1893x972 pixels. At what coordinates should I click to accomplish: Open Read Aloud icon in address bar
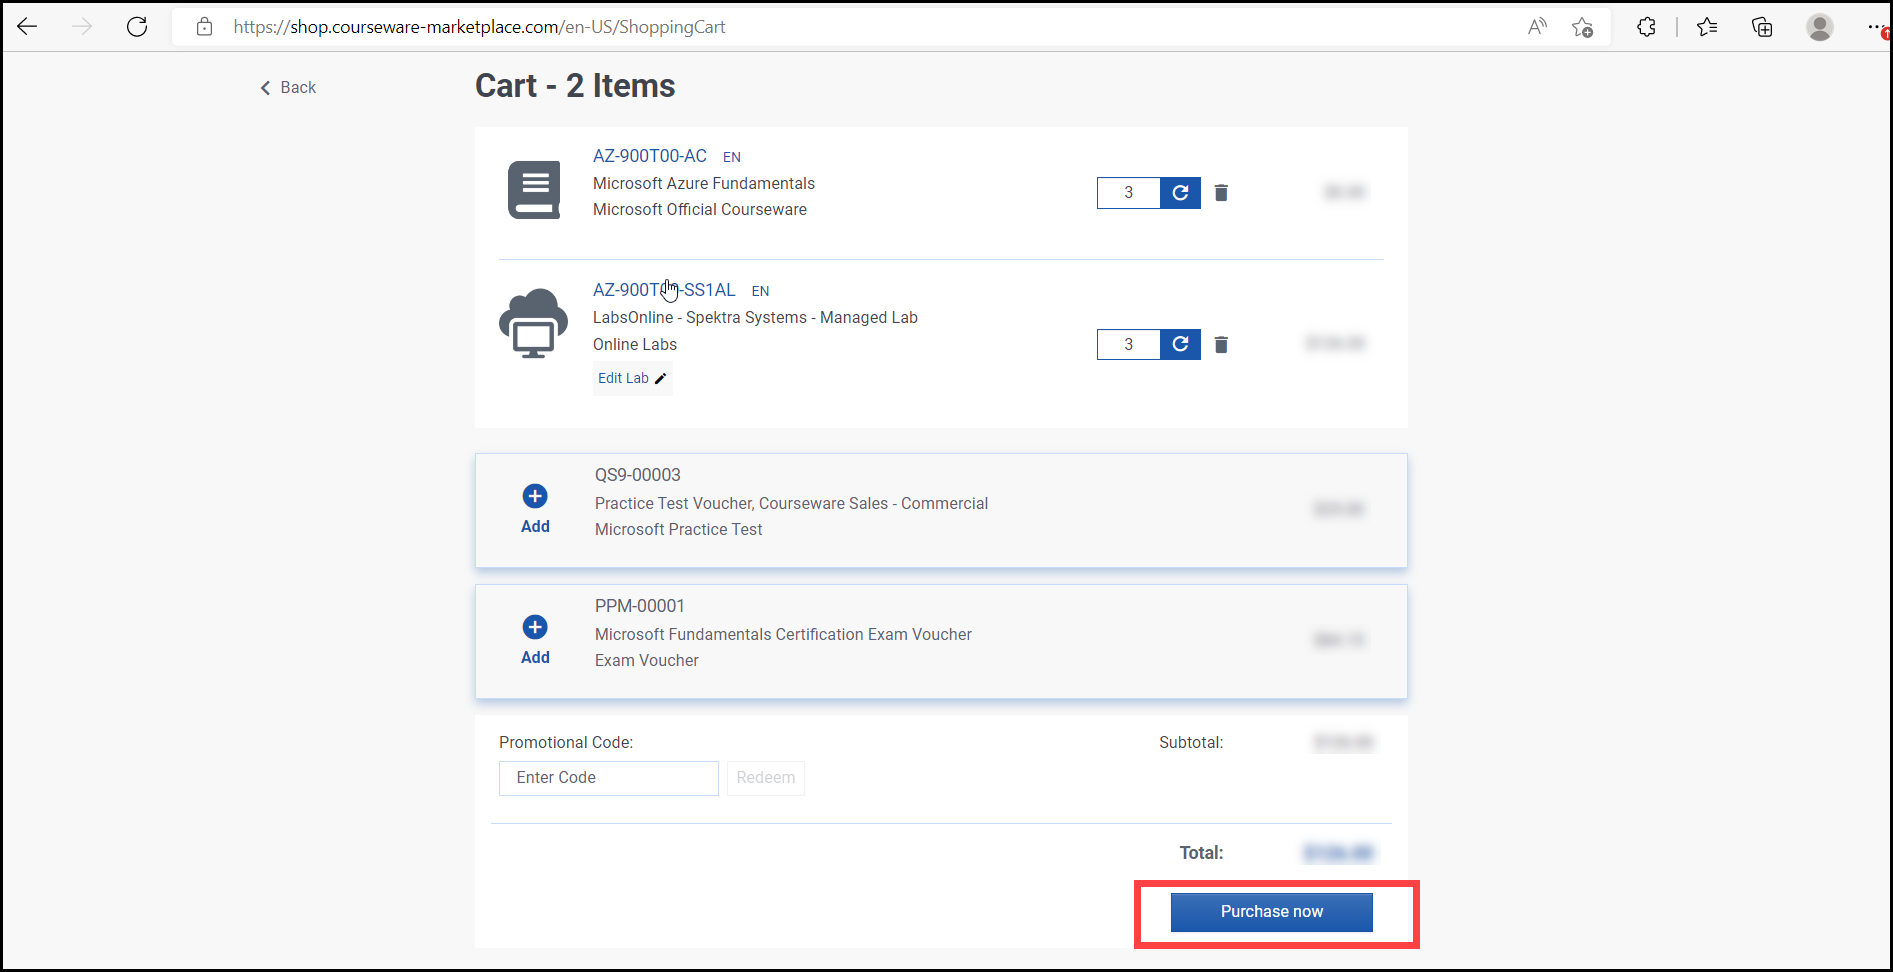click(1537, 27)
